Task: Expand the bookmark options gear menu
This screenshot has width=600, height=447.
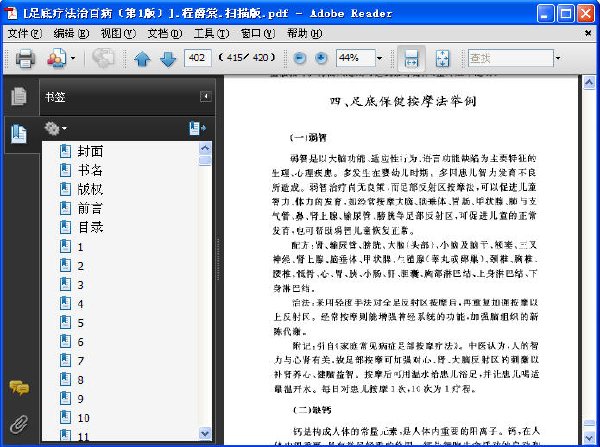Action: [x=55, y=128]
